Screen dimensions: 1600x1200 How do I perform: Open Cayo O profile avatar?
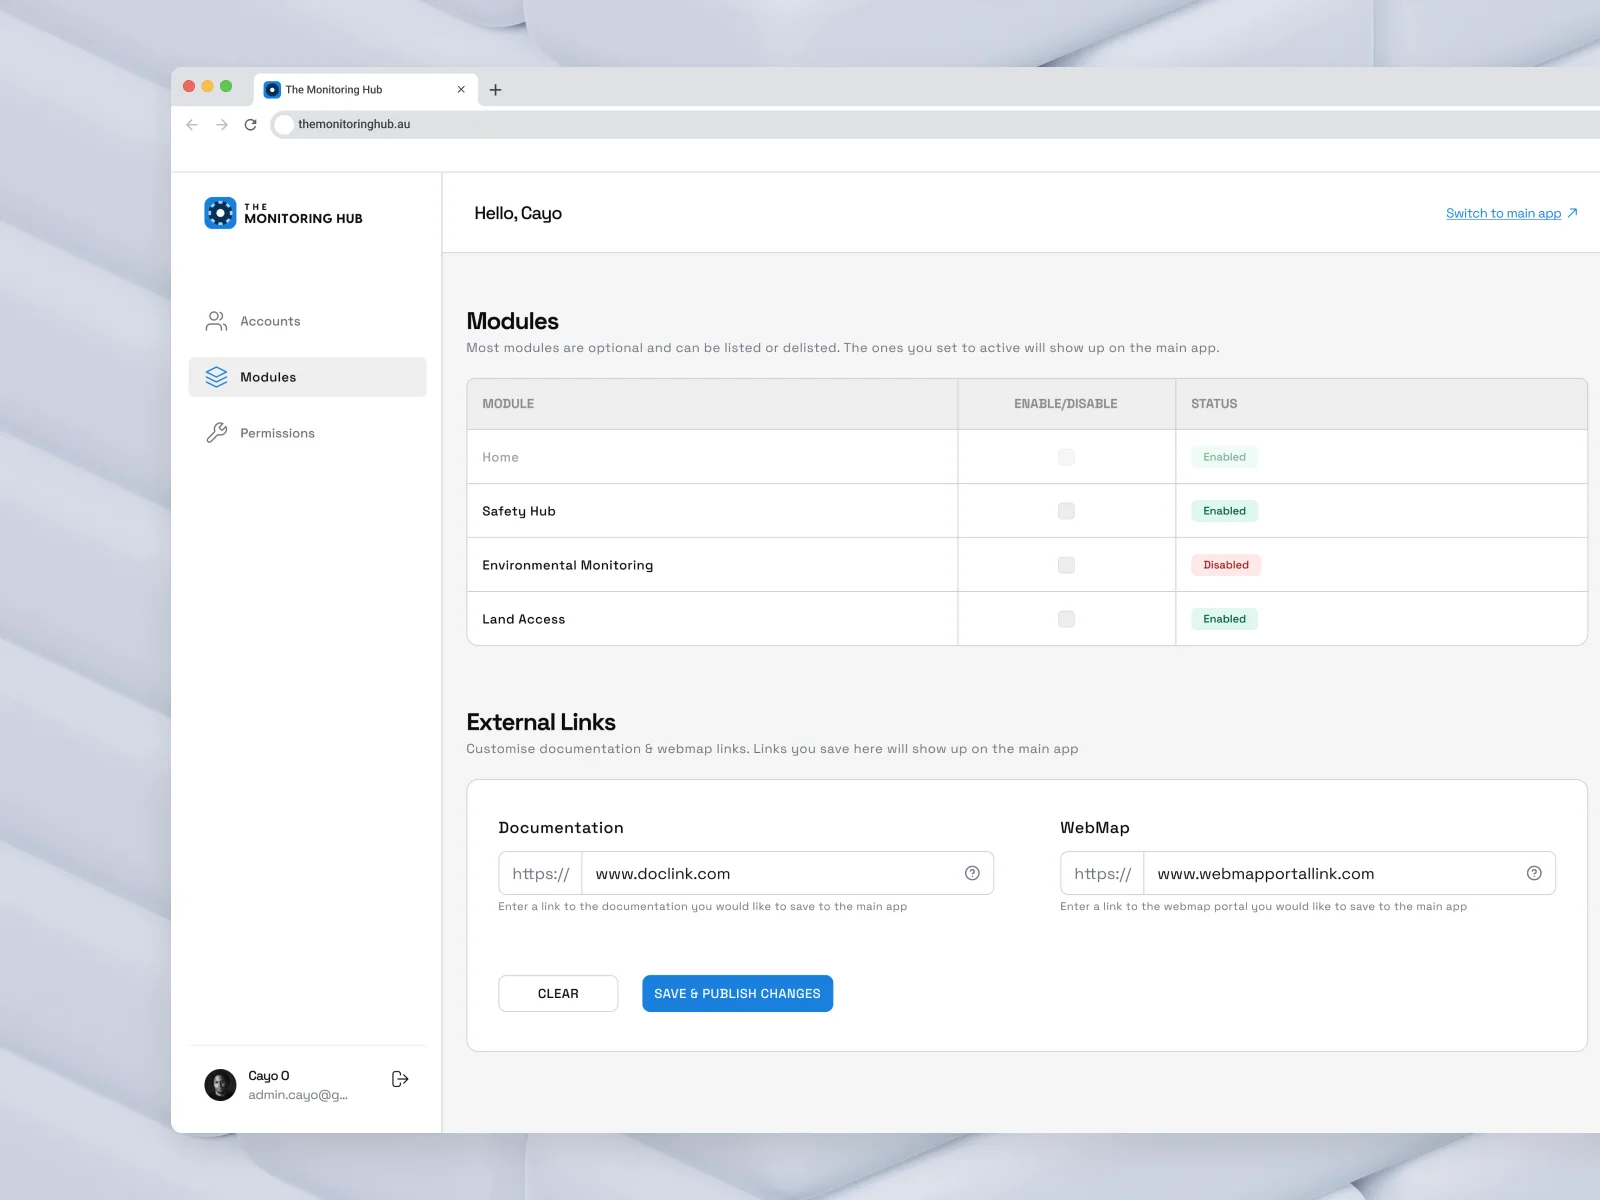click(x=220, y=1085)
